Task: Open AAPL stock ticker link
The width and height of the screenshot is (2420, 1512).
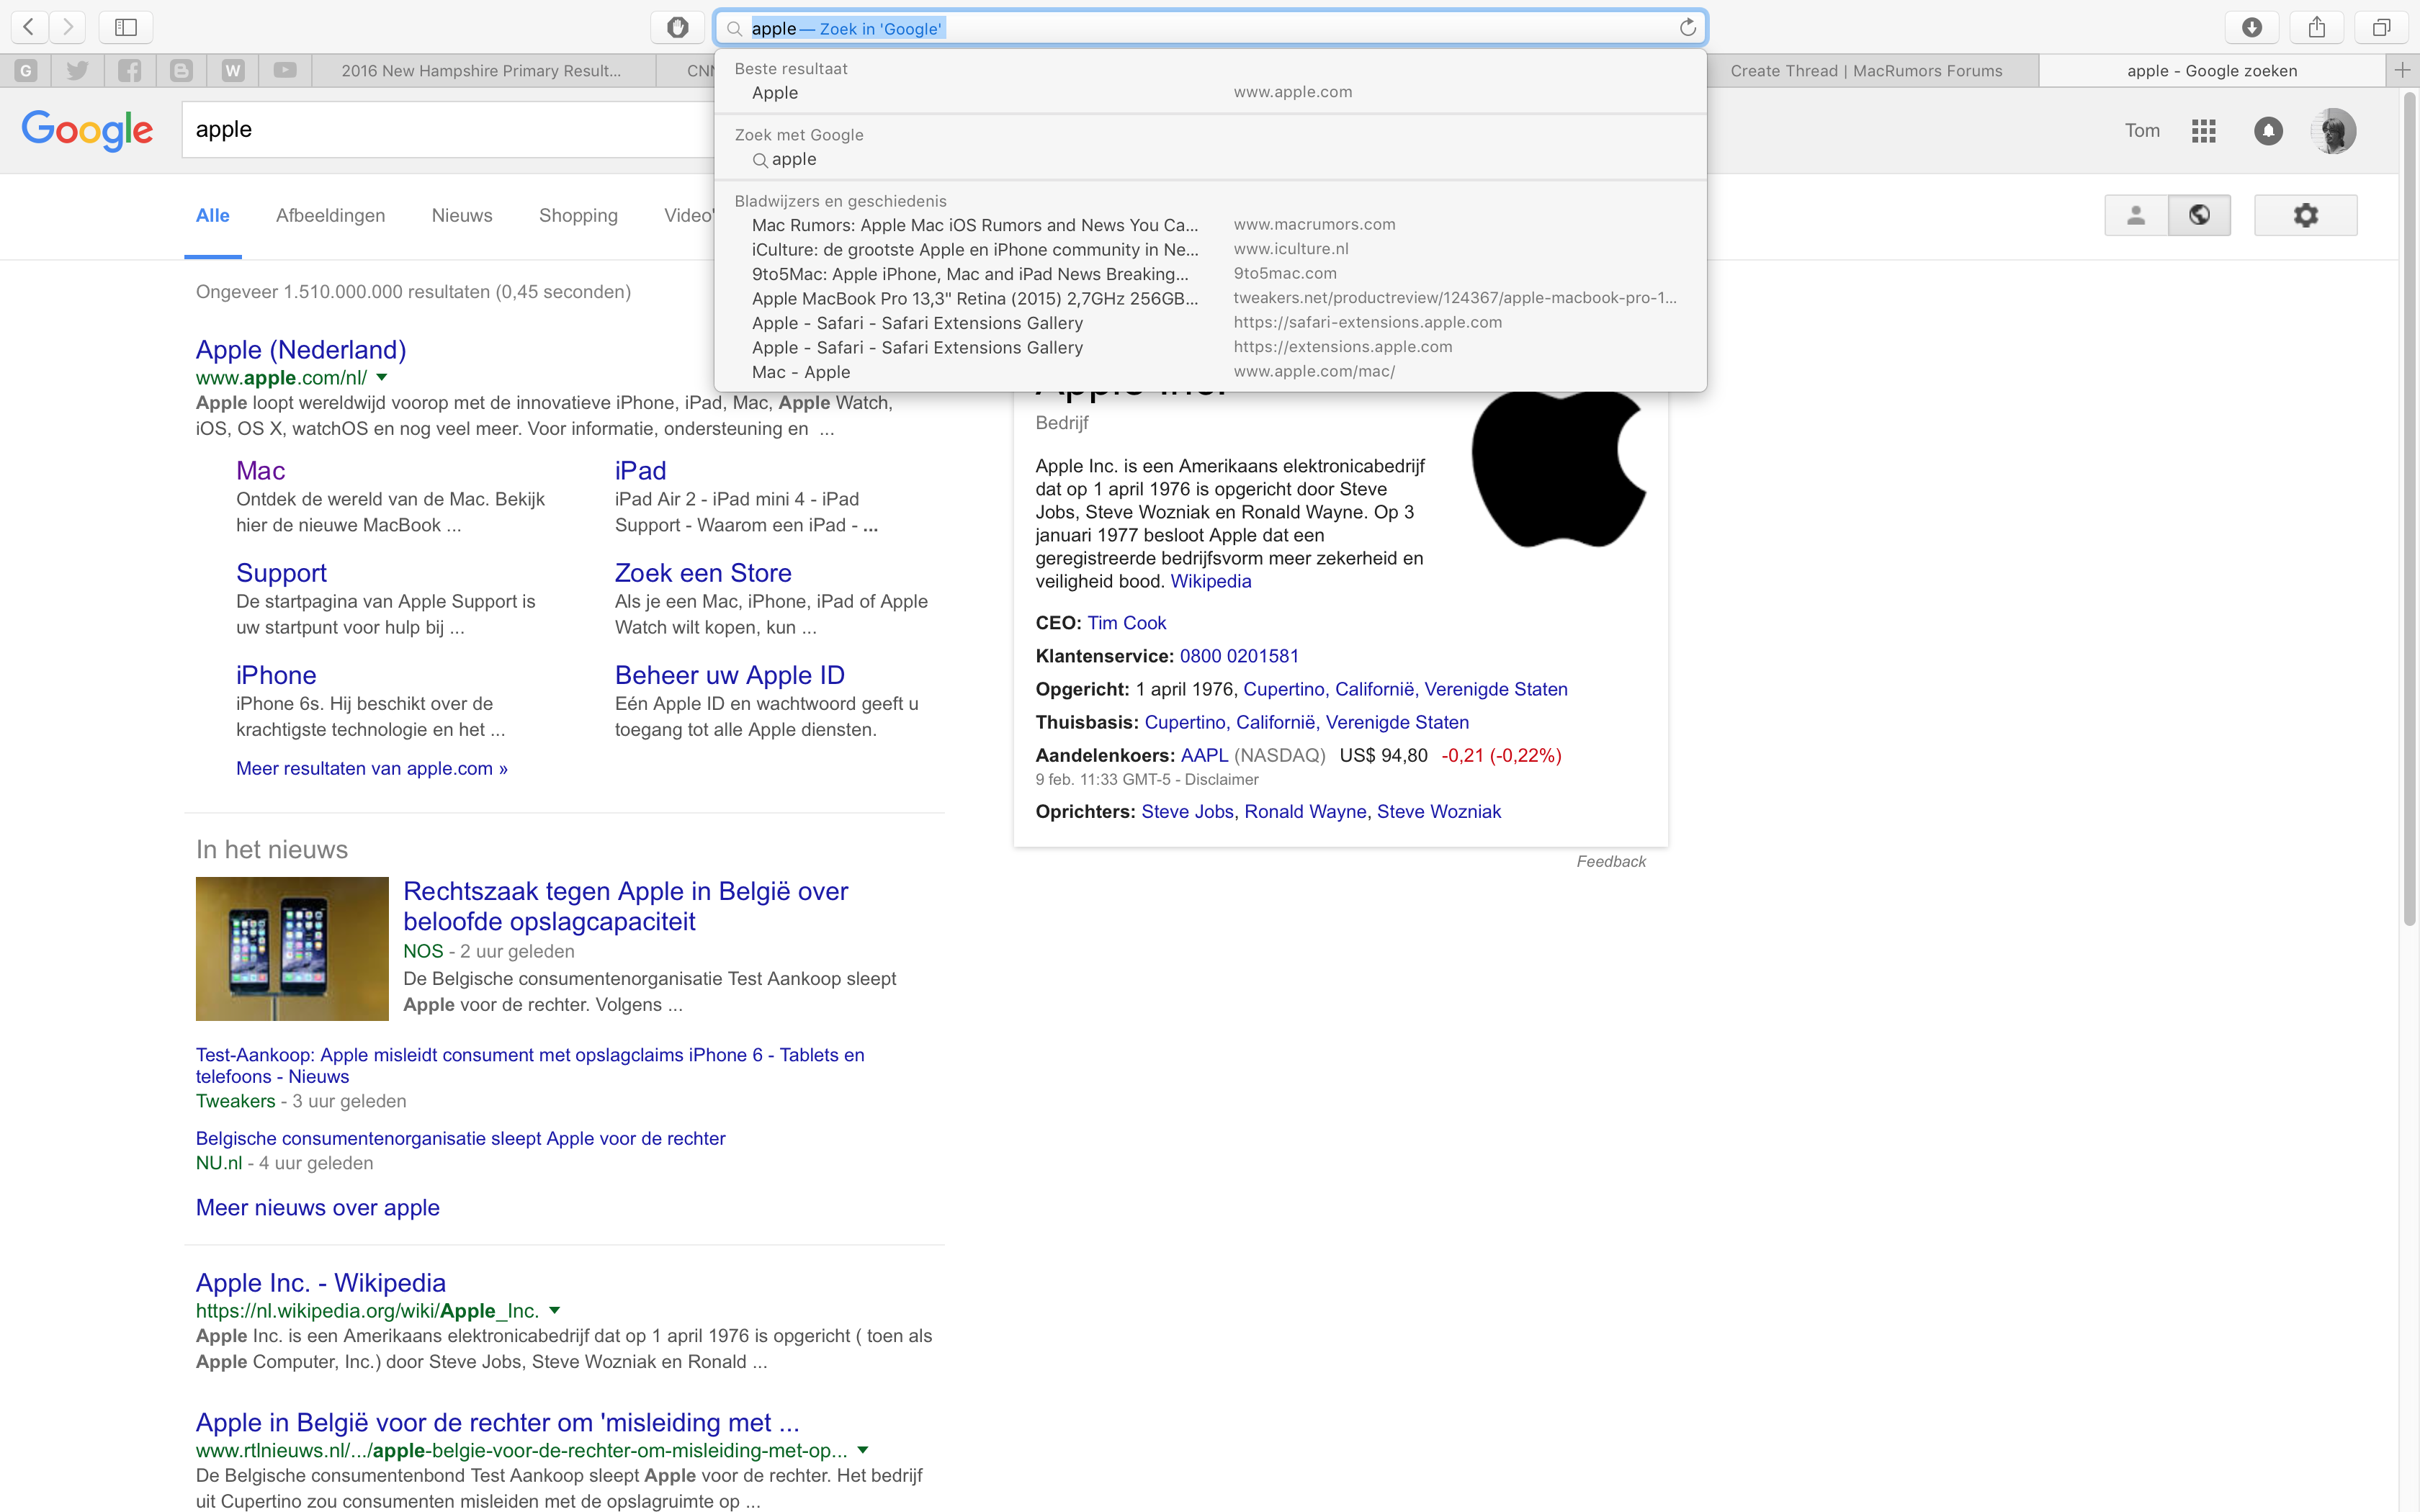Action: 1204,755
